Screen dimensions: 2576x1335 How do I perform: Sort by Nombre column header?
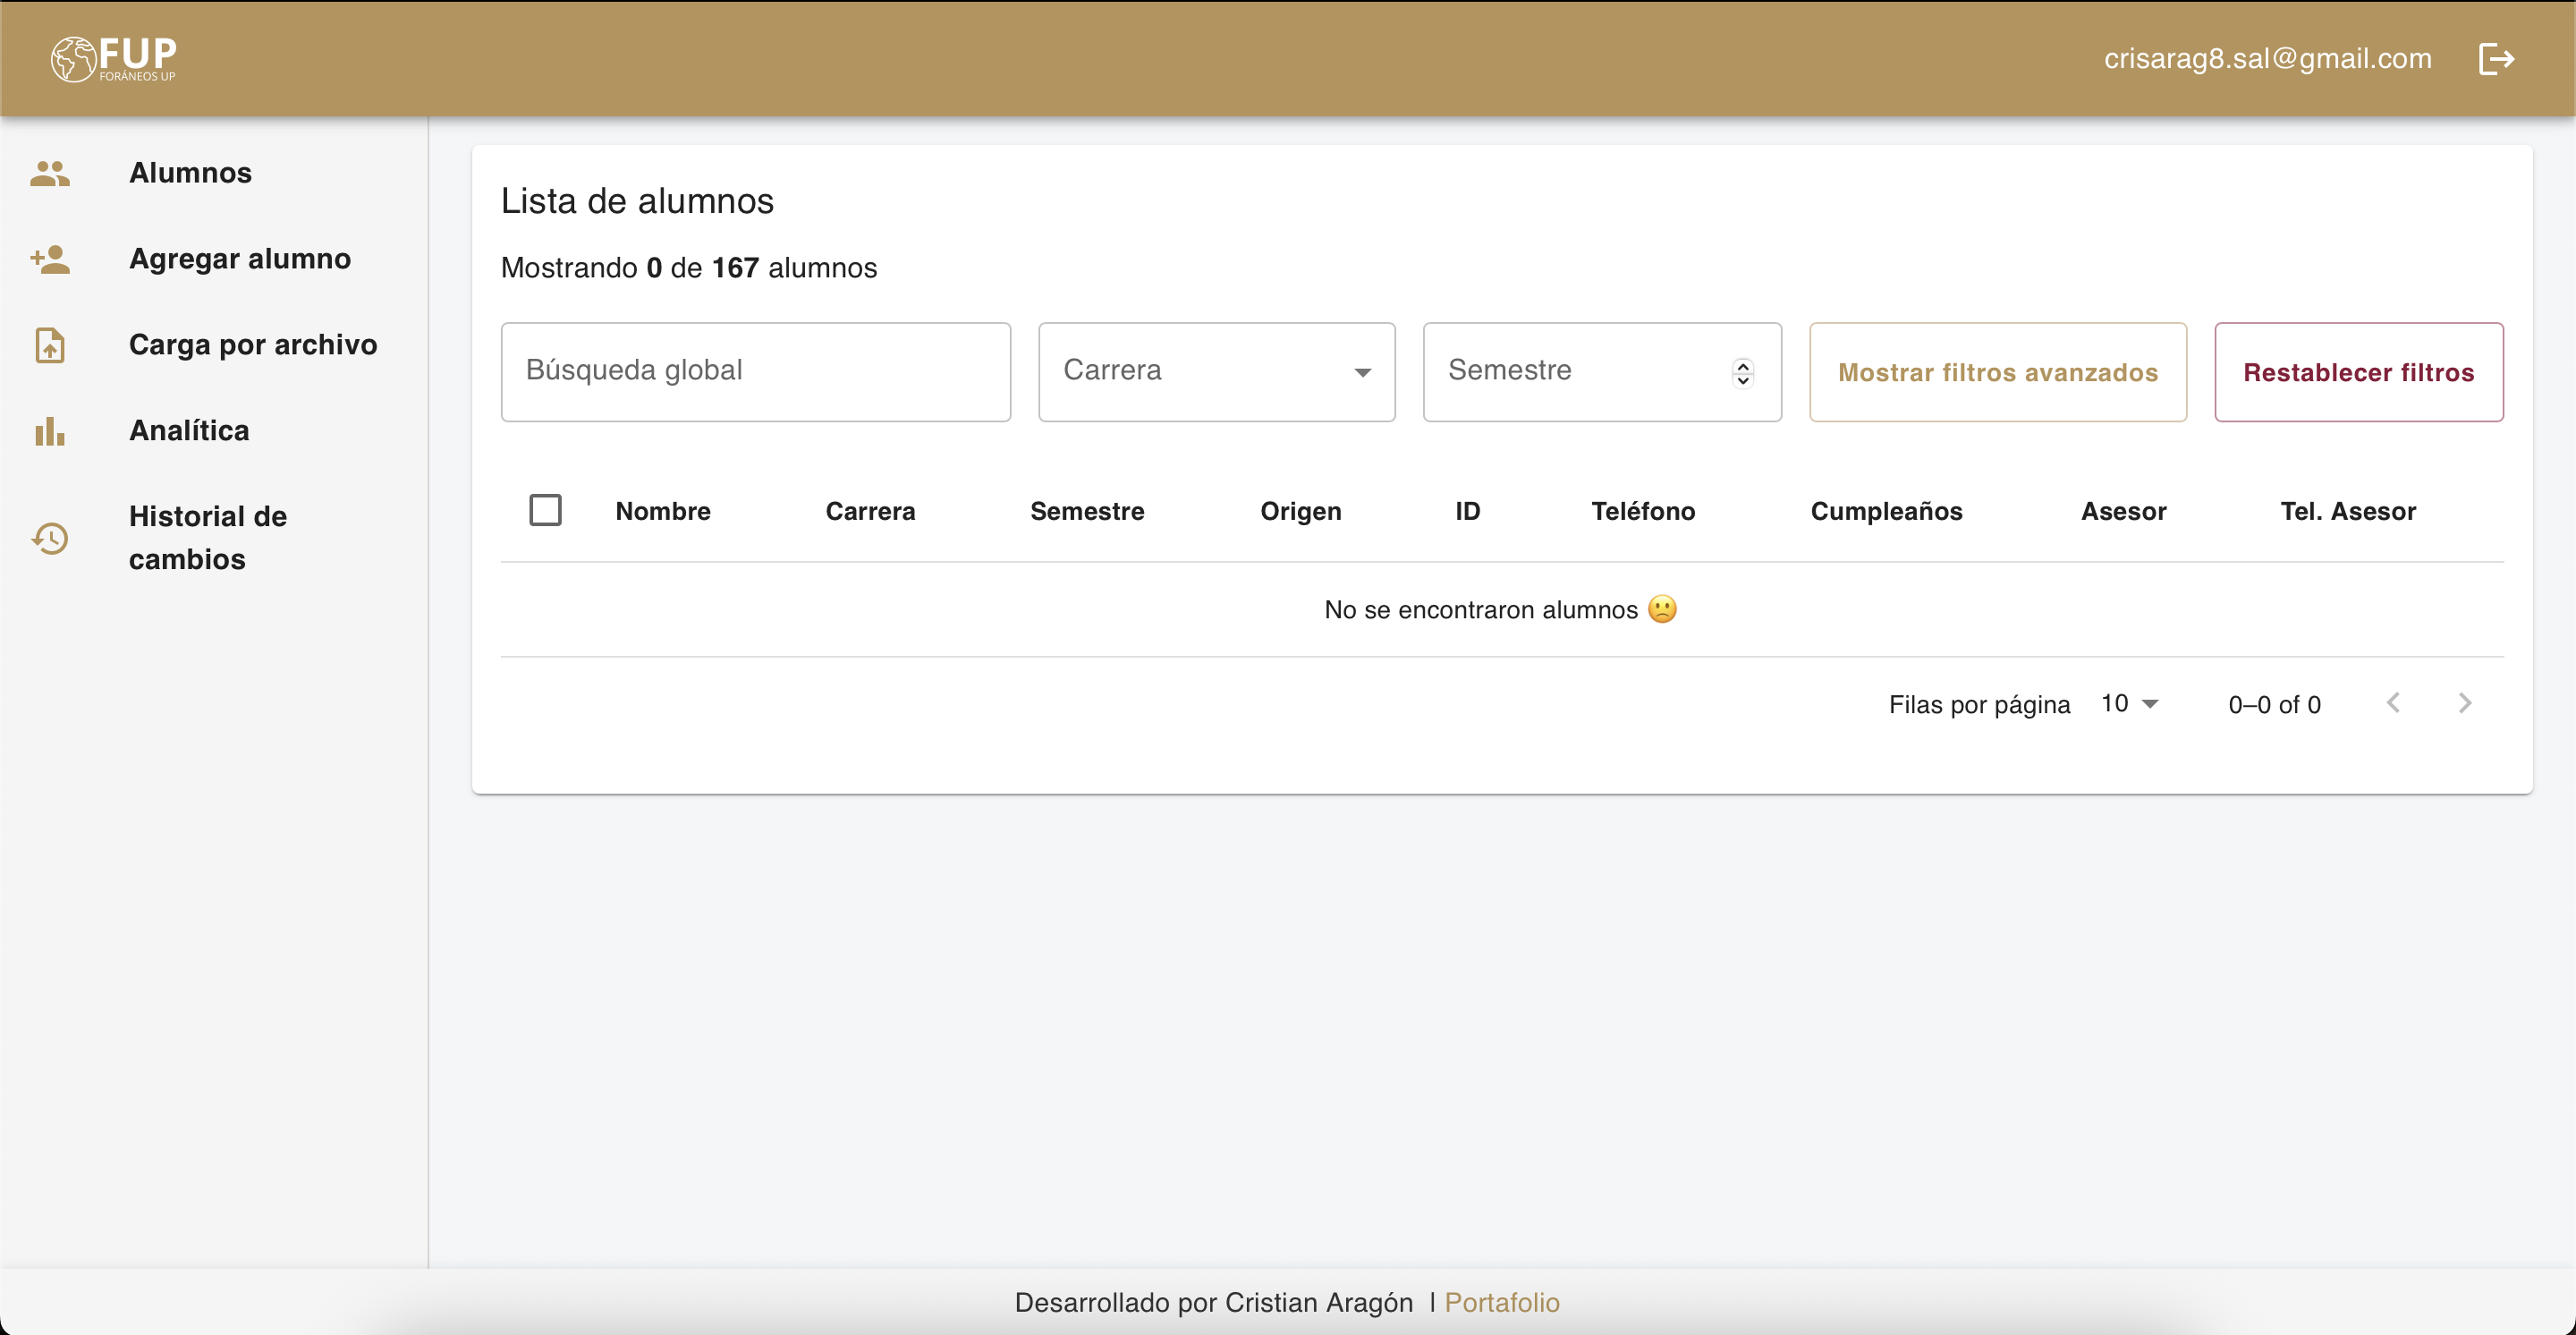pyautogui.click(x=663, y=511)
